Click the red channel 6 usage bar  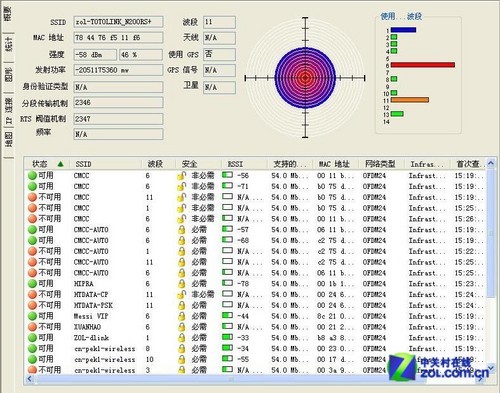[423, 65]
